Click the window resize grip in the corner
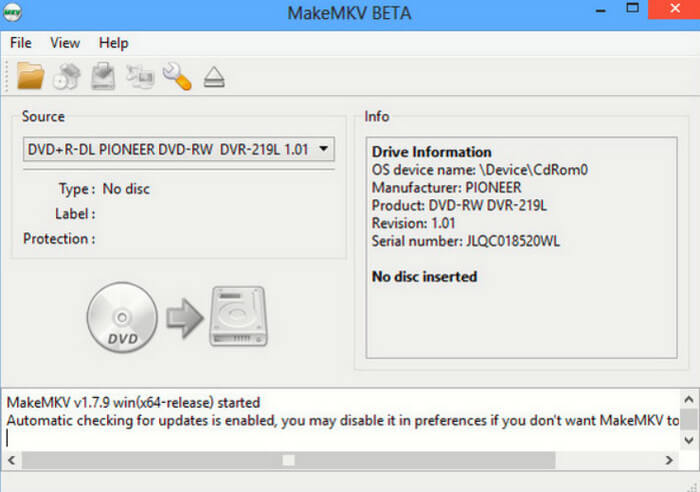This screenshot has width=700, height=492. pos(693,486)
